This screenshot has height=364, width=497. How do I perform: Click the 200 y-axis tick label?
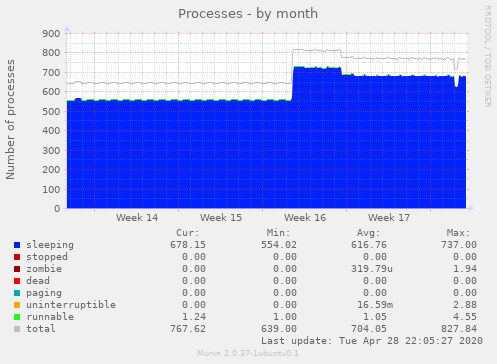tap(51, 170)
